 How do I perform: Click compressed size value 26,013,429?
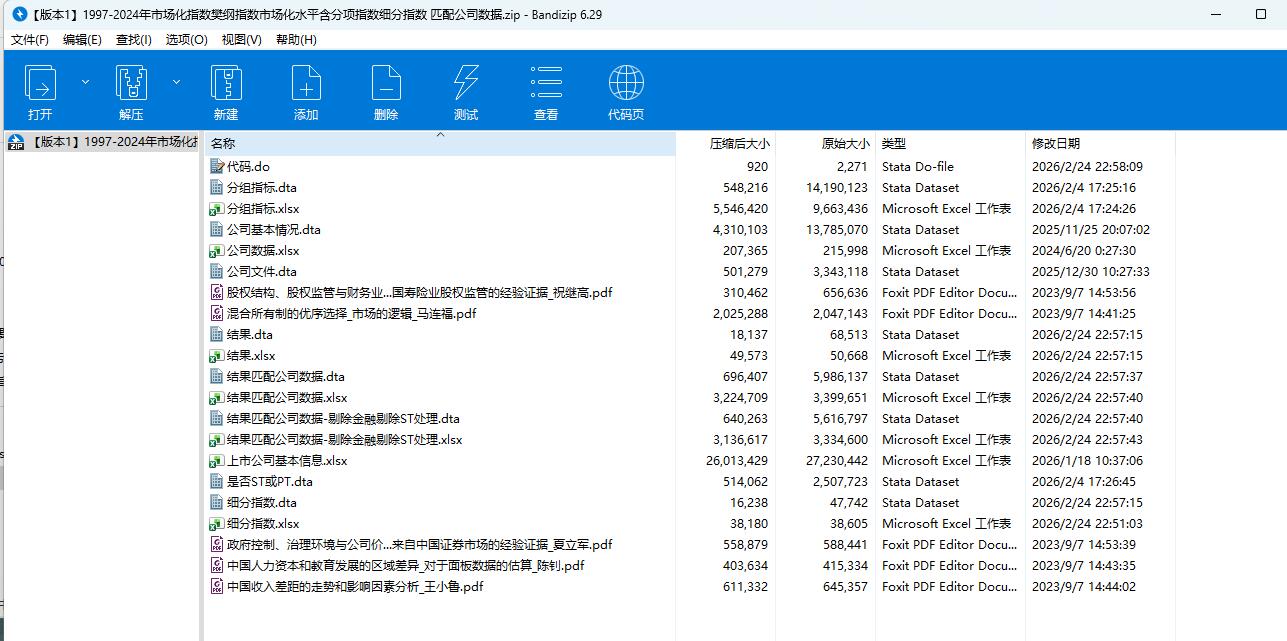click(x=736, y=461)
